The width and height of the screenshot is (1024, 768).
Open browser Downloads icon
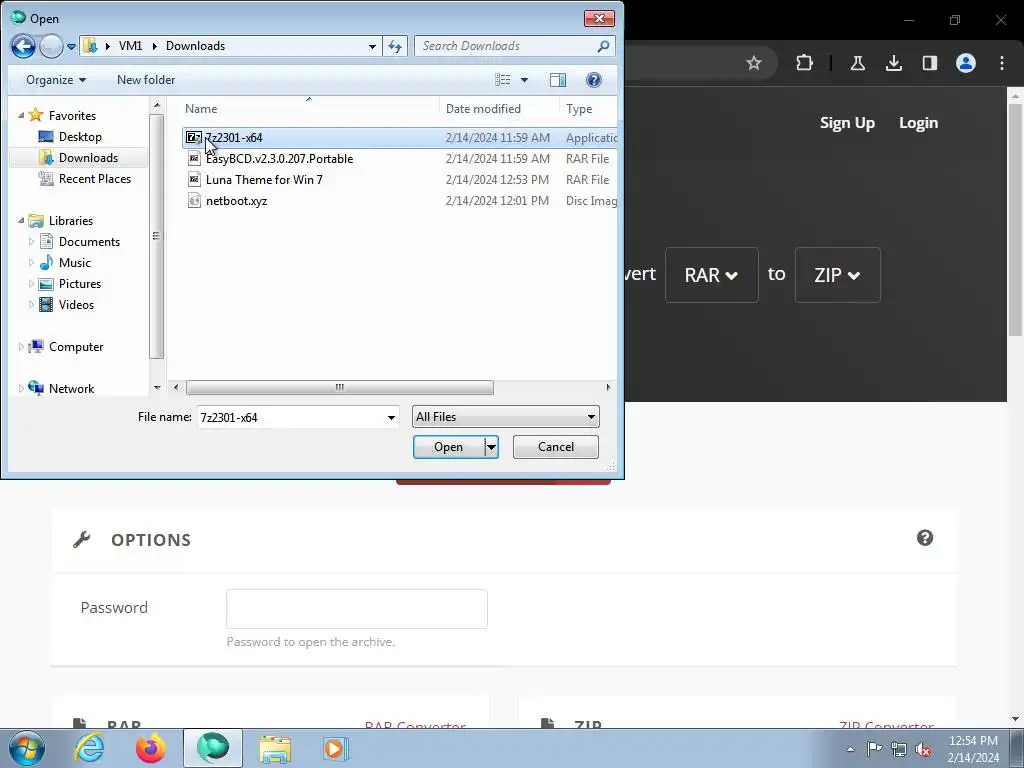(893, 63)
